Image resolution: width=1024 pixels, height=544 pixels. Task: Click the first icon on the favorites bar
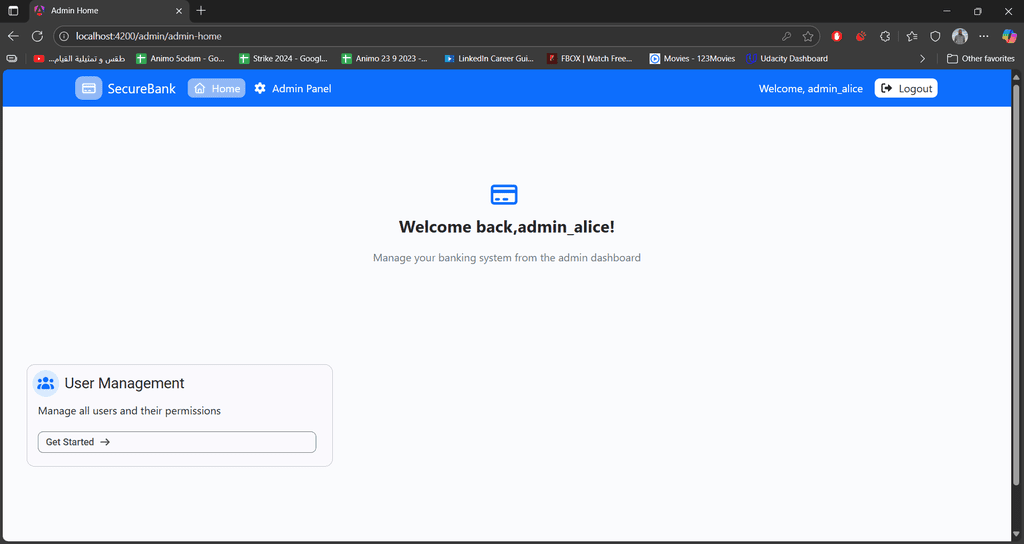point(12,59)
